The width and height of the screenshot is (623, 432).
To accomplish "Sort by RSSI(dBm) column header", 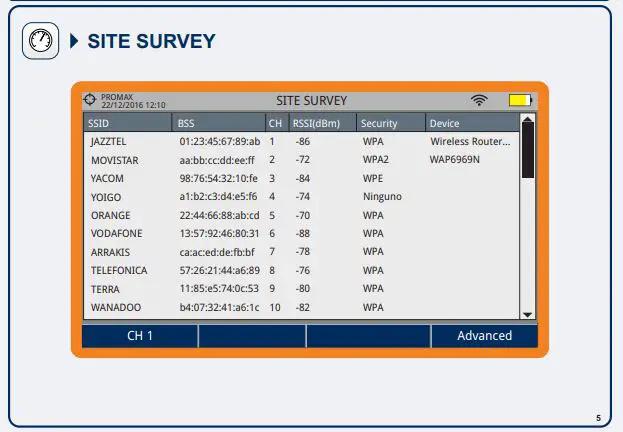I will point(322,123).
